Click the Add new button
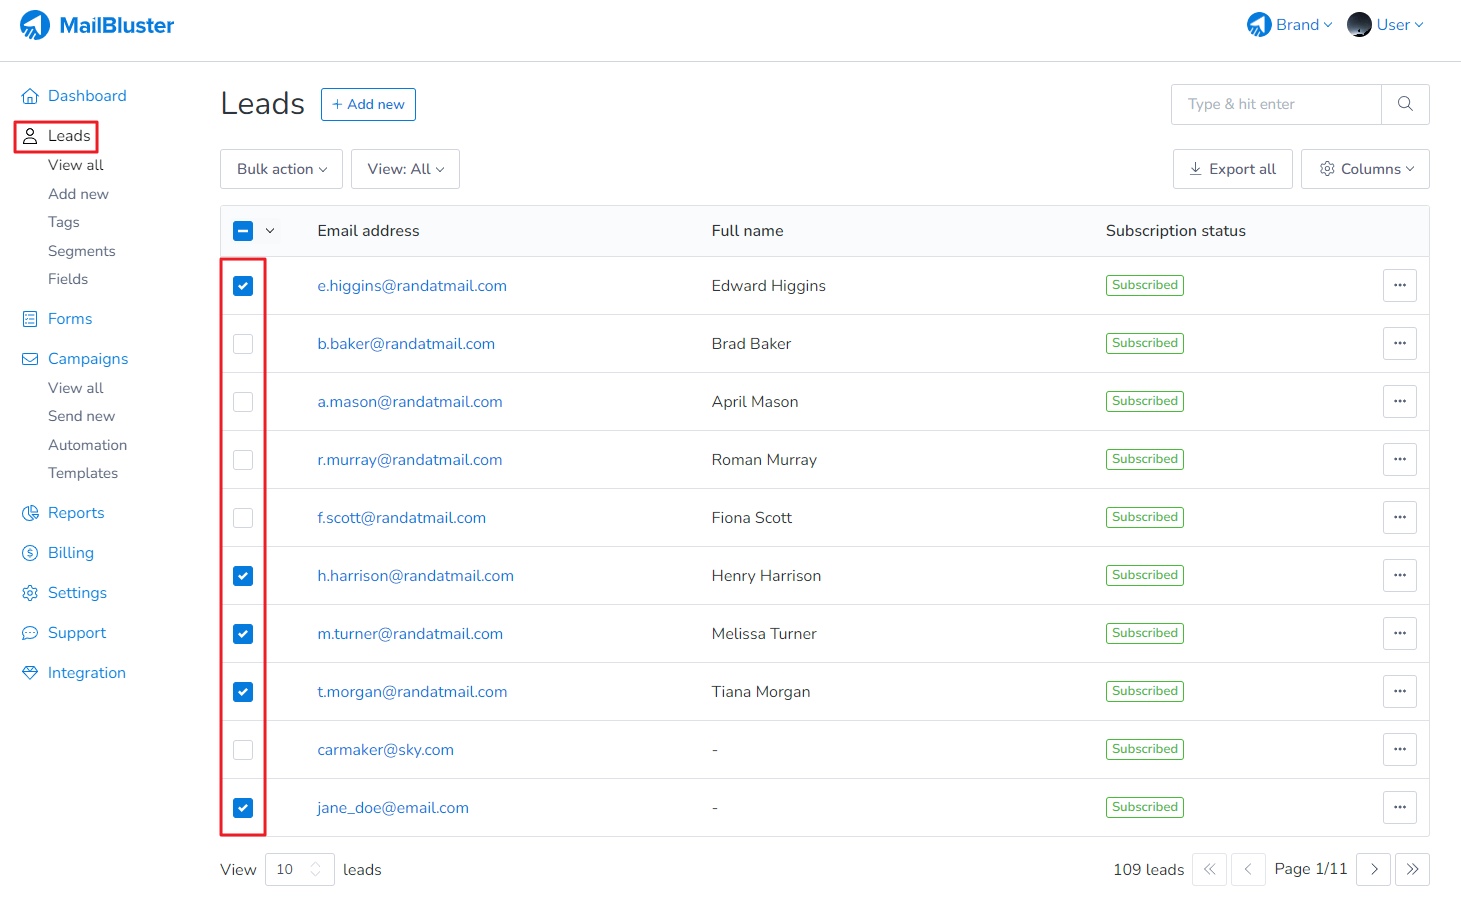The height and width of the screenshot is (902, 1461). [x=368, y=104]
